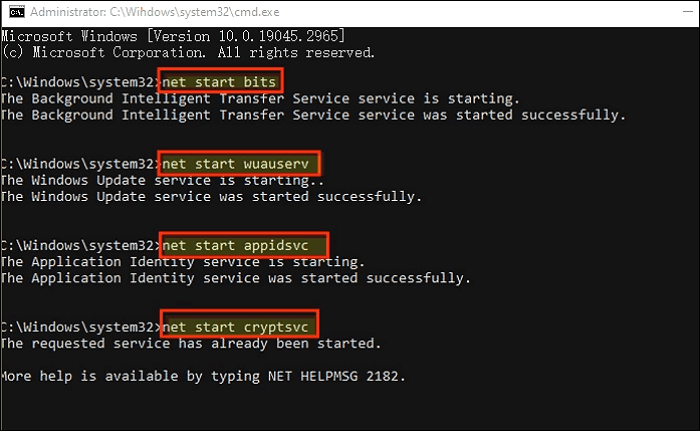
Task: Click the Microsoft Corporation copyright line
Action: pyautogui.click(x=188, y=52)
